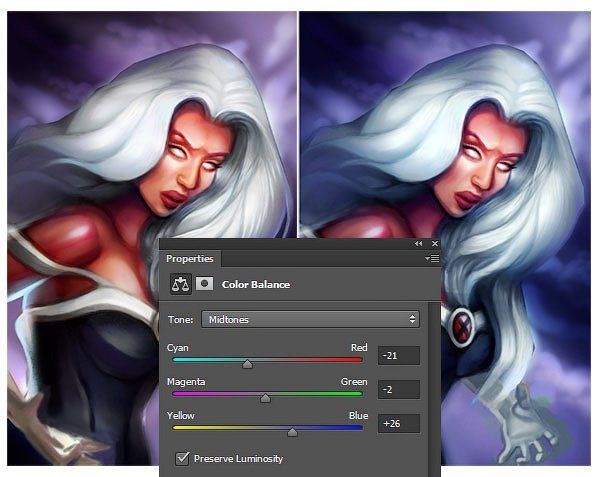This screenshot has width=600, height=477.
Task: Open the Properties panel flyout menu icon
Action: (x=433, y=259)
